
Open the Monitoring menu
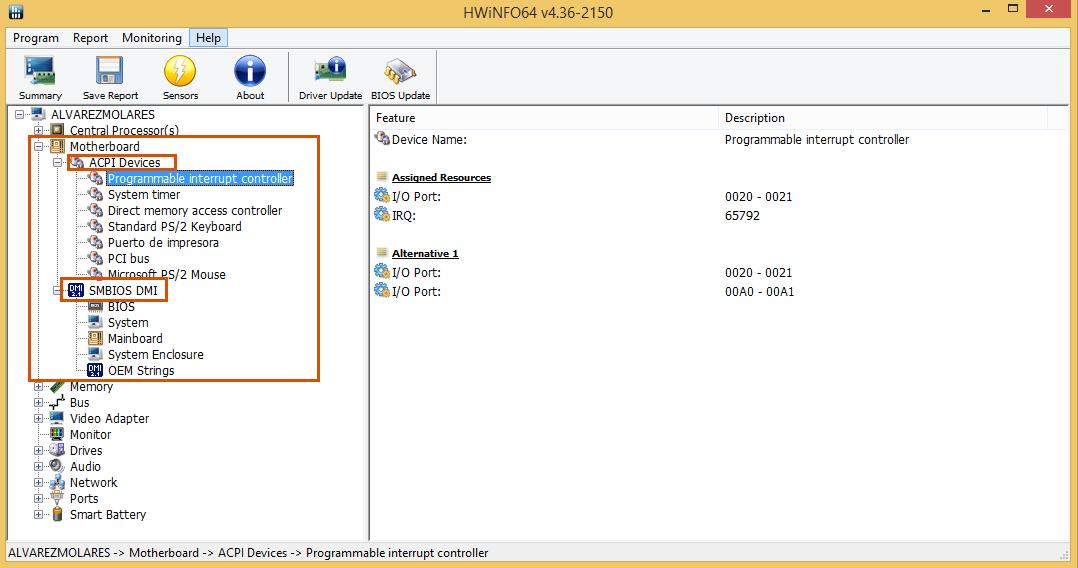pos(152,38)
